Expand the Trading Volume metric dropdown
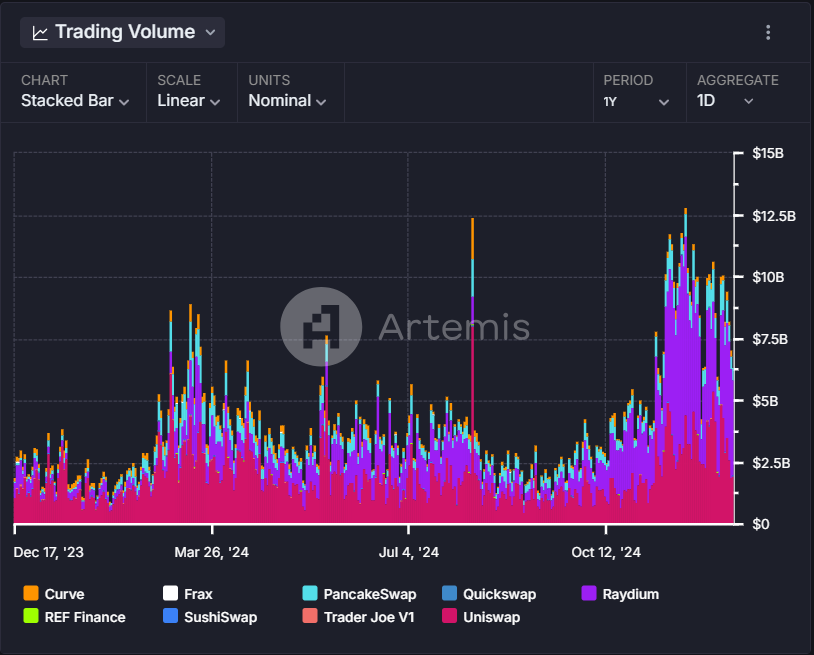 pos(123,32)
